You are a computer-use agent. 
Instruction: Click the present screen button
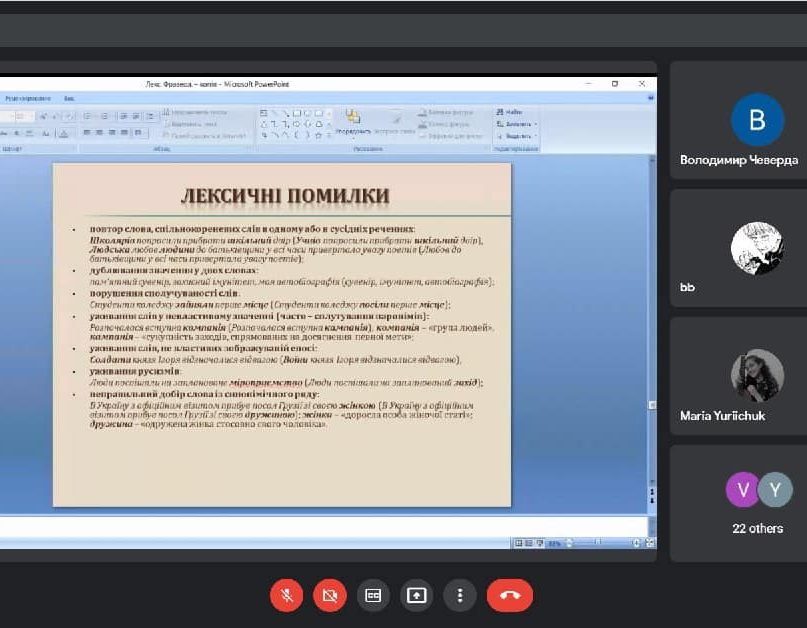click(416, 595)
